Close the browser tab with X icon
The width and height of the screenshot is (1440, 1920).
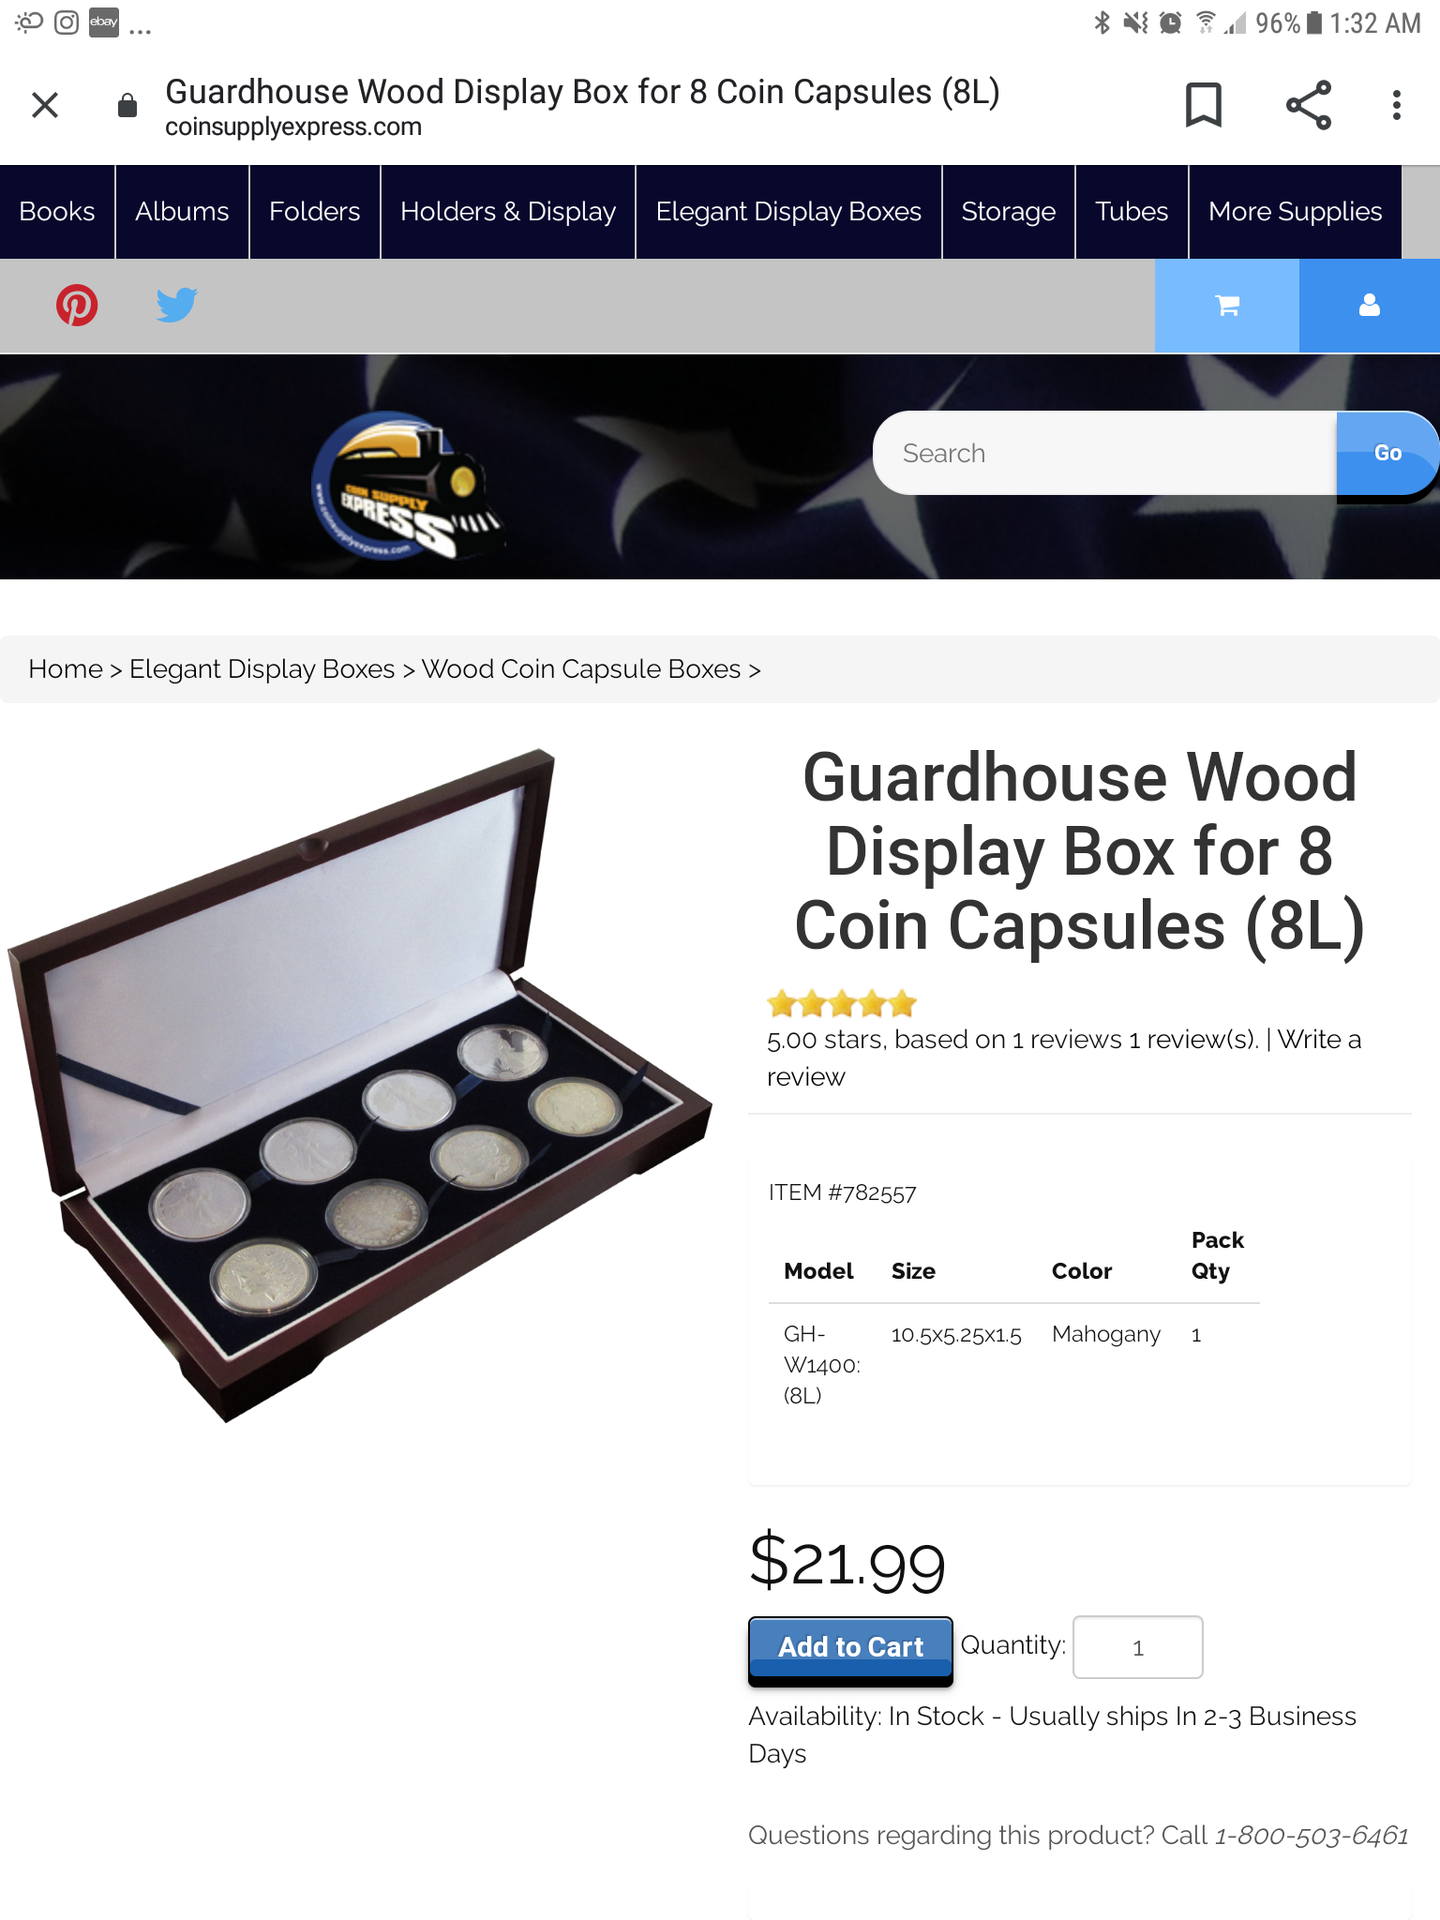(45, 105)
